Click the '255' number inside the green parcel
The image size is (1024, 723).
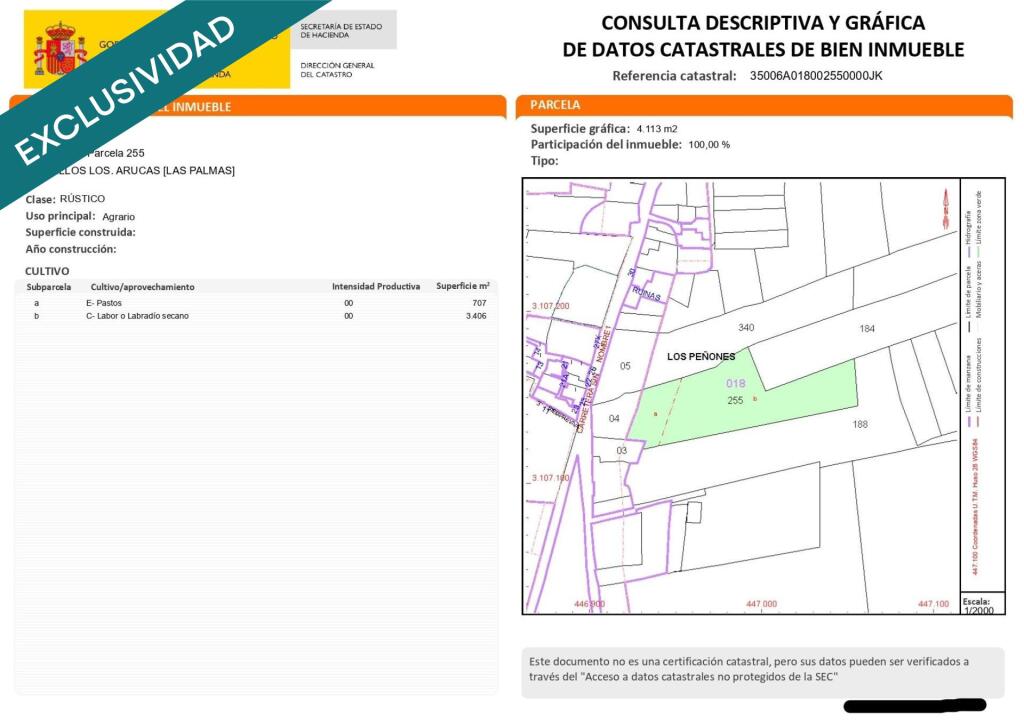735,400
